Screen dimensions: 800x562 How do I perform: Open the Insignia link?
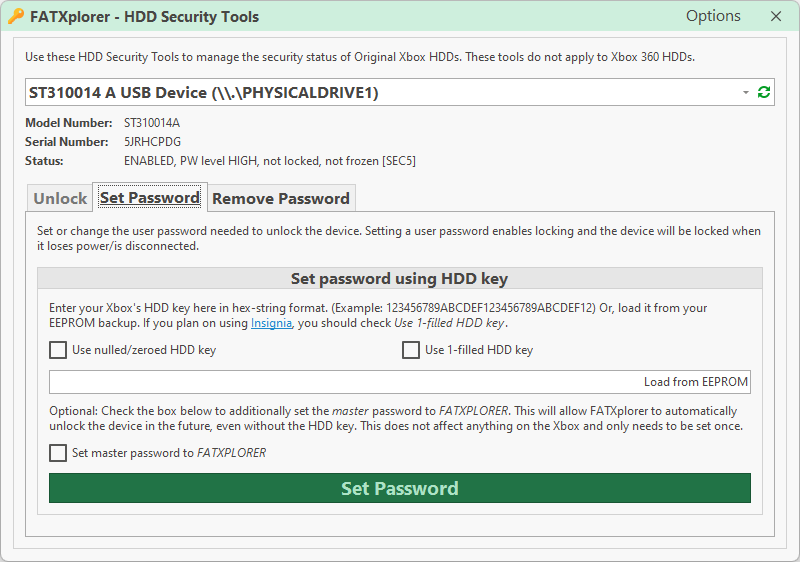(x=271, y=323)
